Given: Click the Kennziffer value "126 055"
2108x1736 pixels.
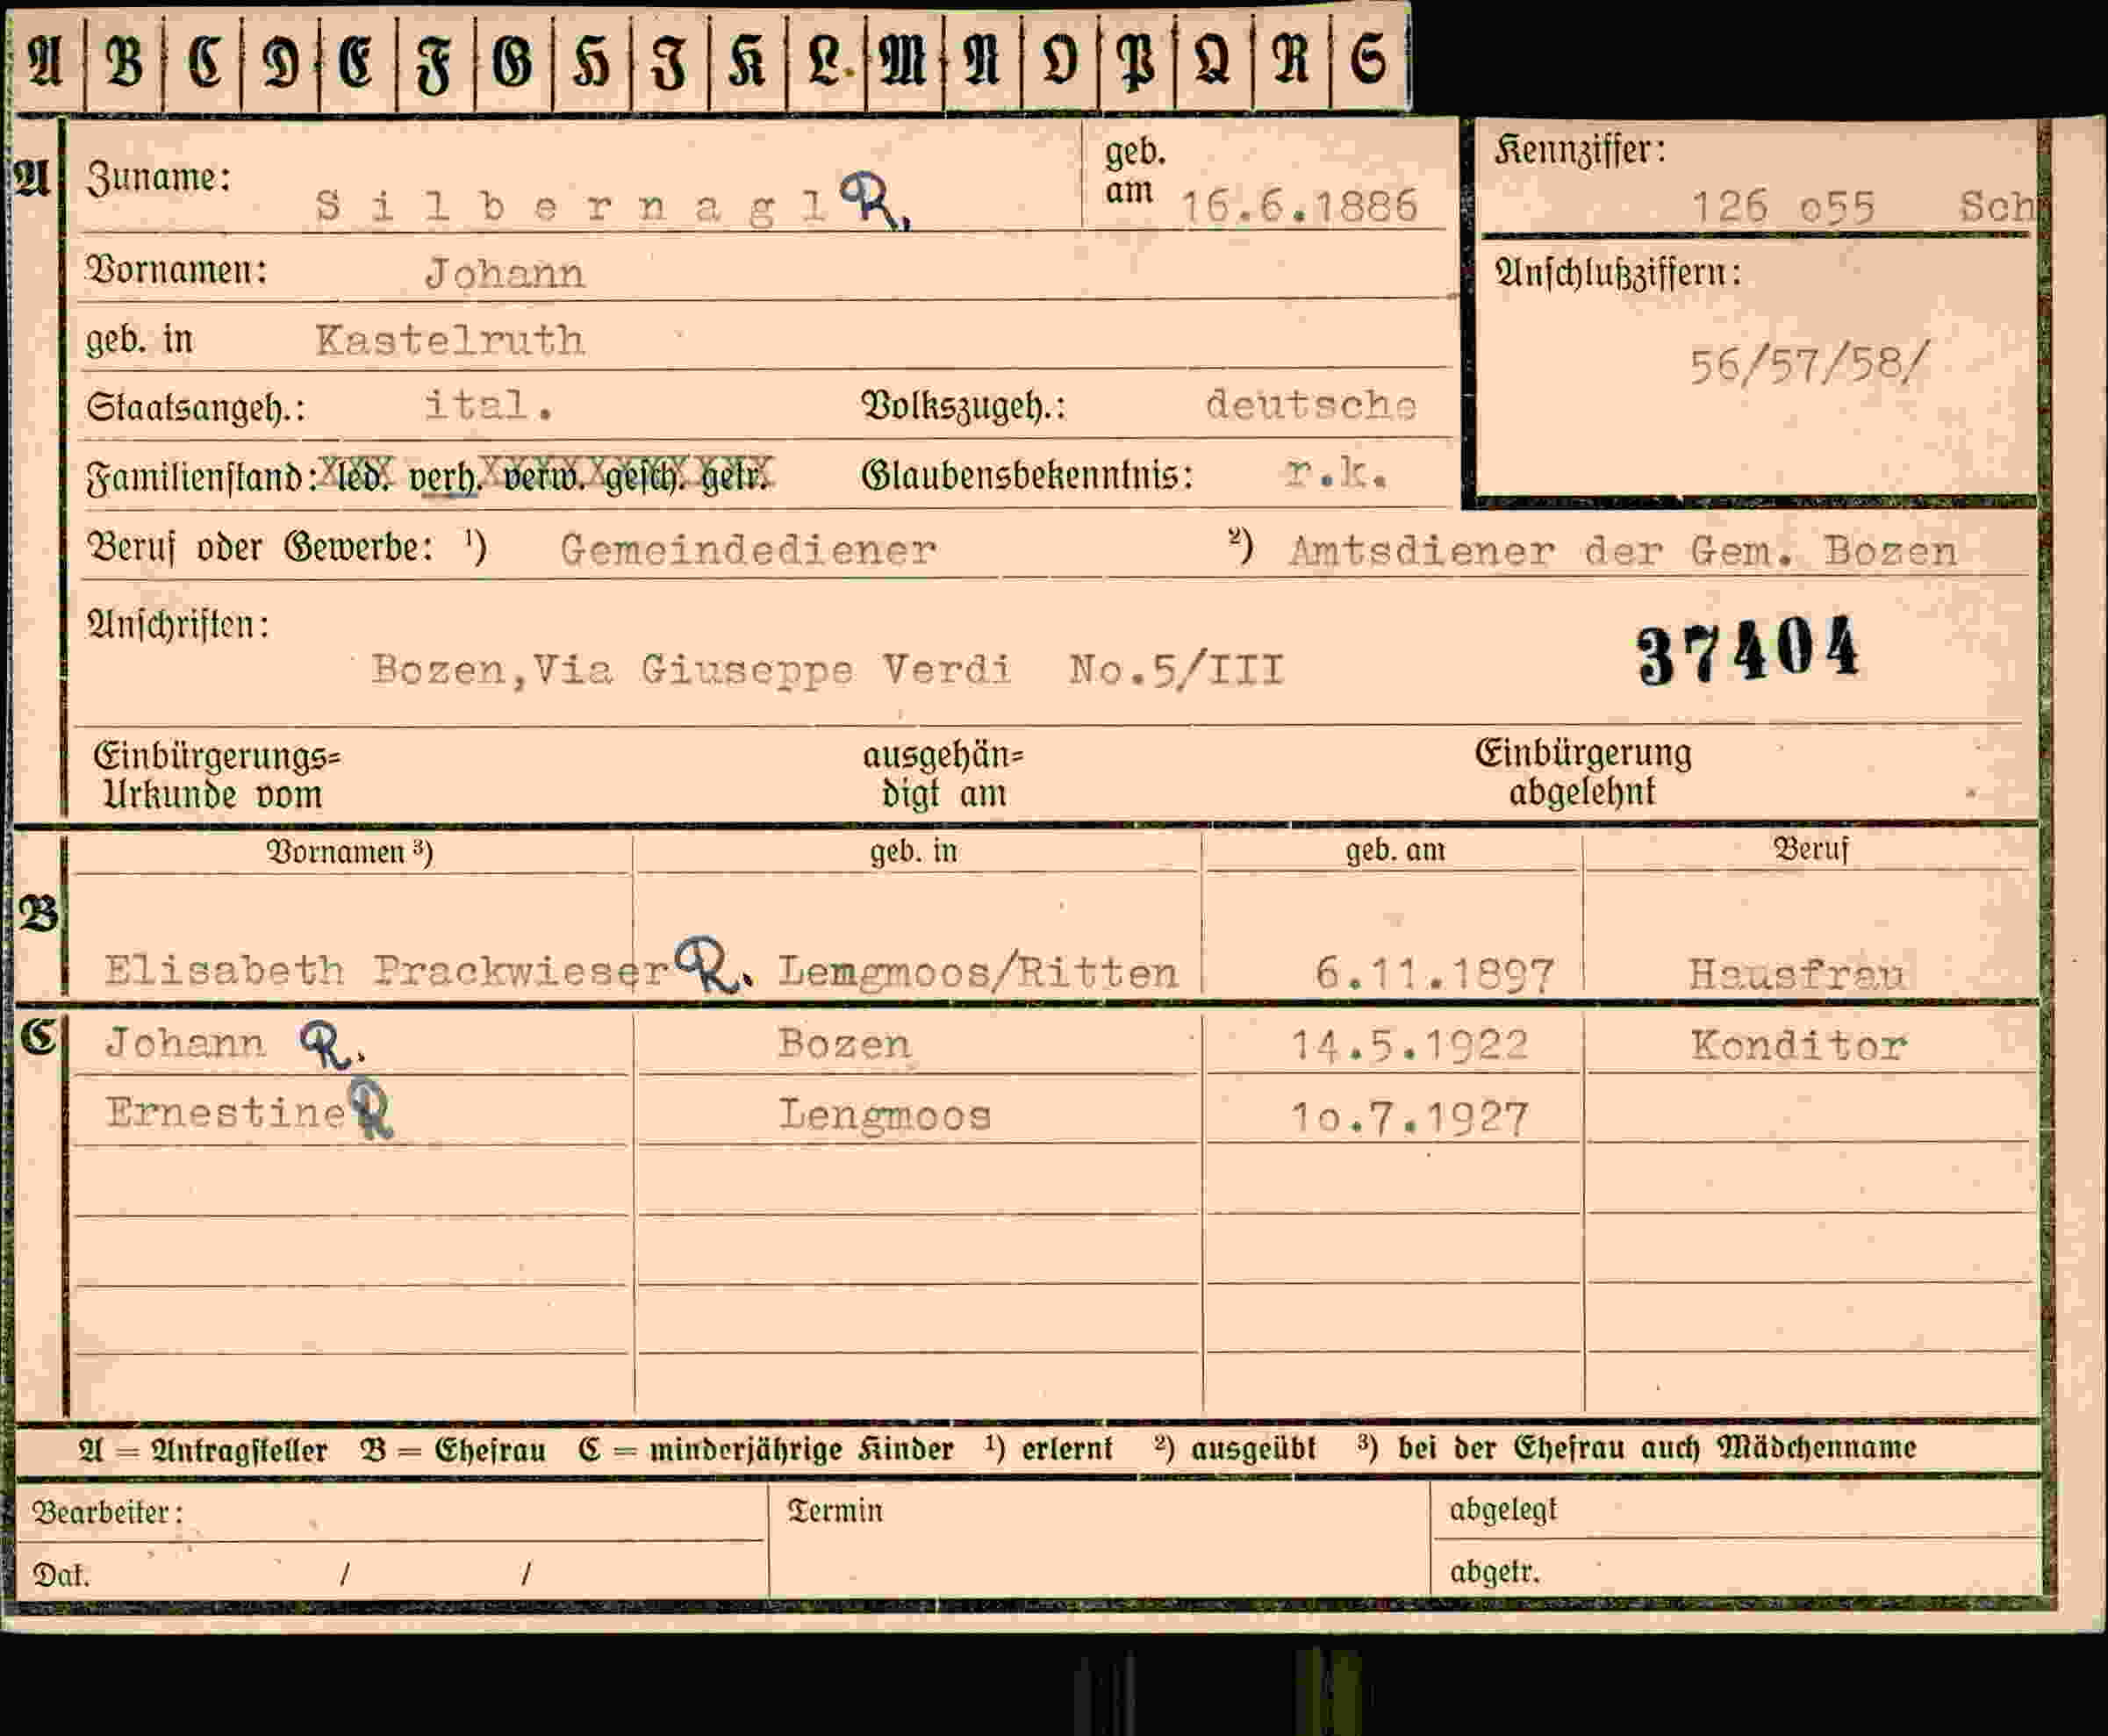Looking at the screenshot, I should click(1782, 207).
